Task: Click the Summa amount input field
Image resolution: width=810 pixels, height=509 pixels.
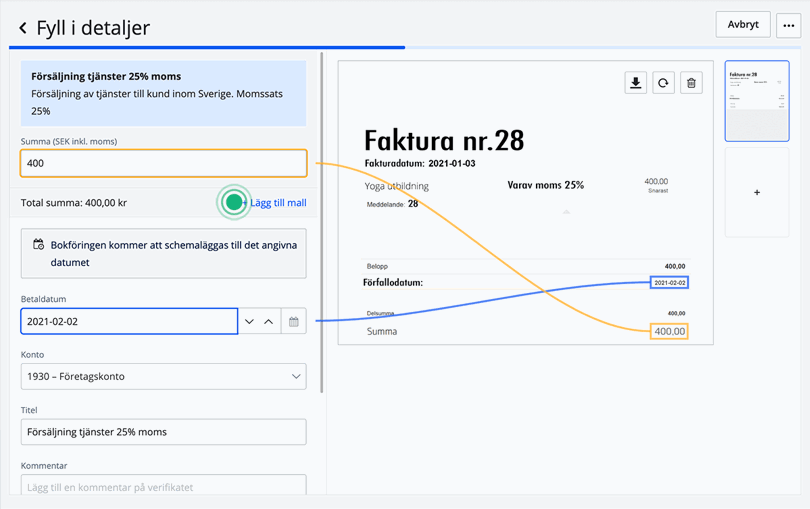Action: (163, 163)
